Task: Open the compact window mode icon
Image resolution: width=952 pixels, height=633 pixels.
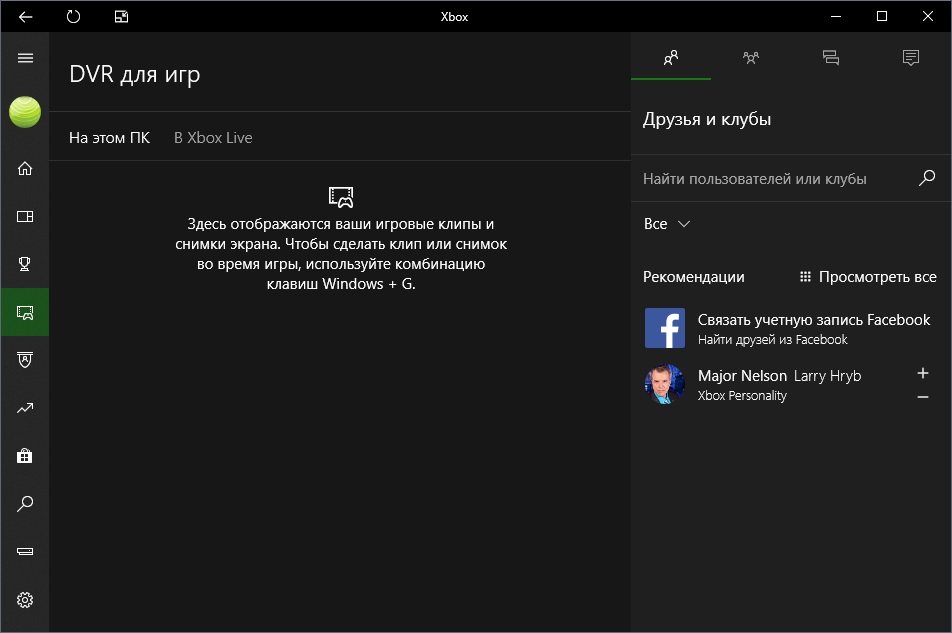Action: pyautogui.click(x=121, y=16)
